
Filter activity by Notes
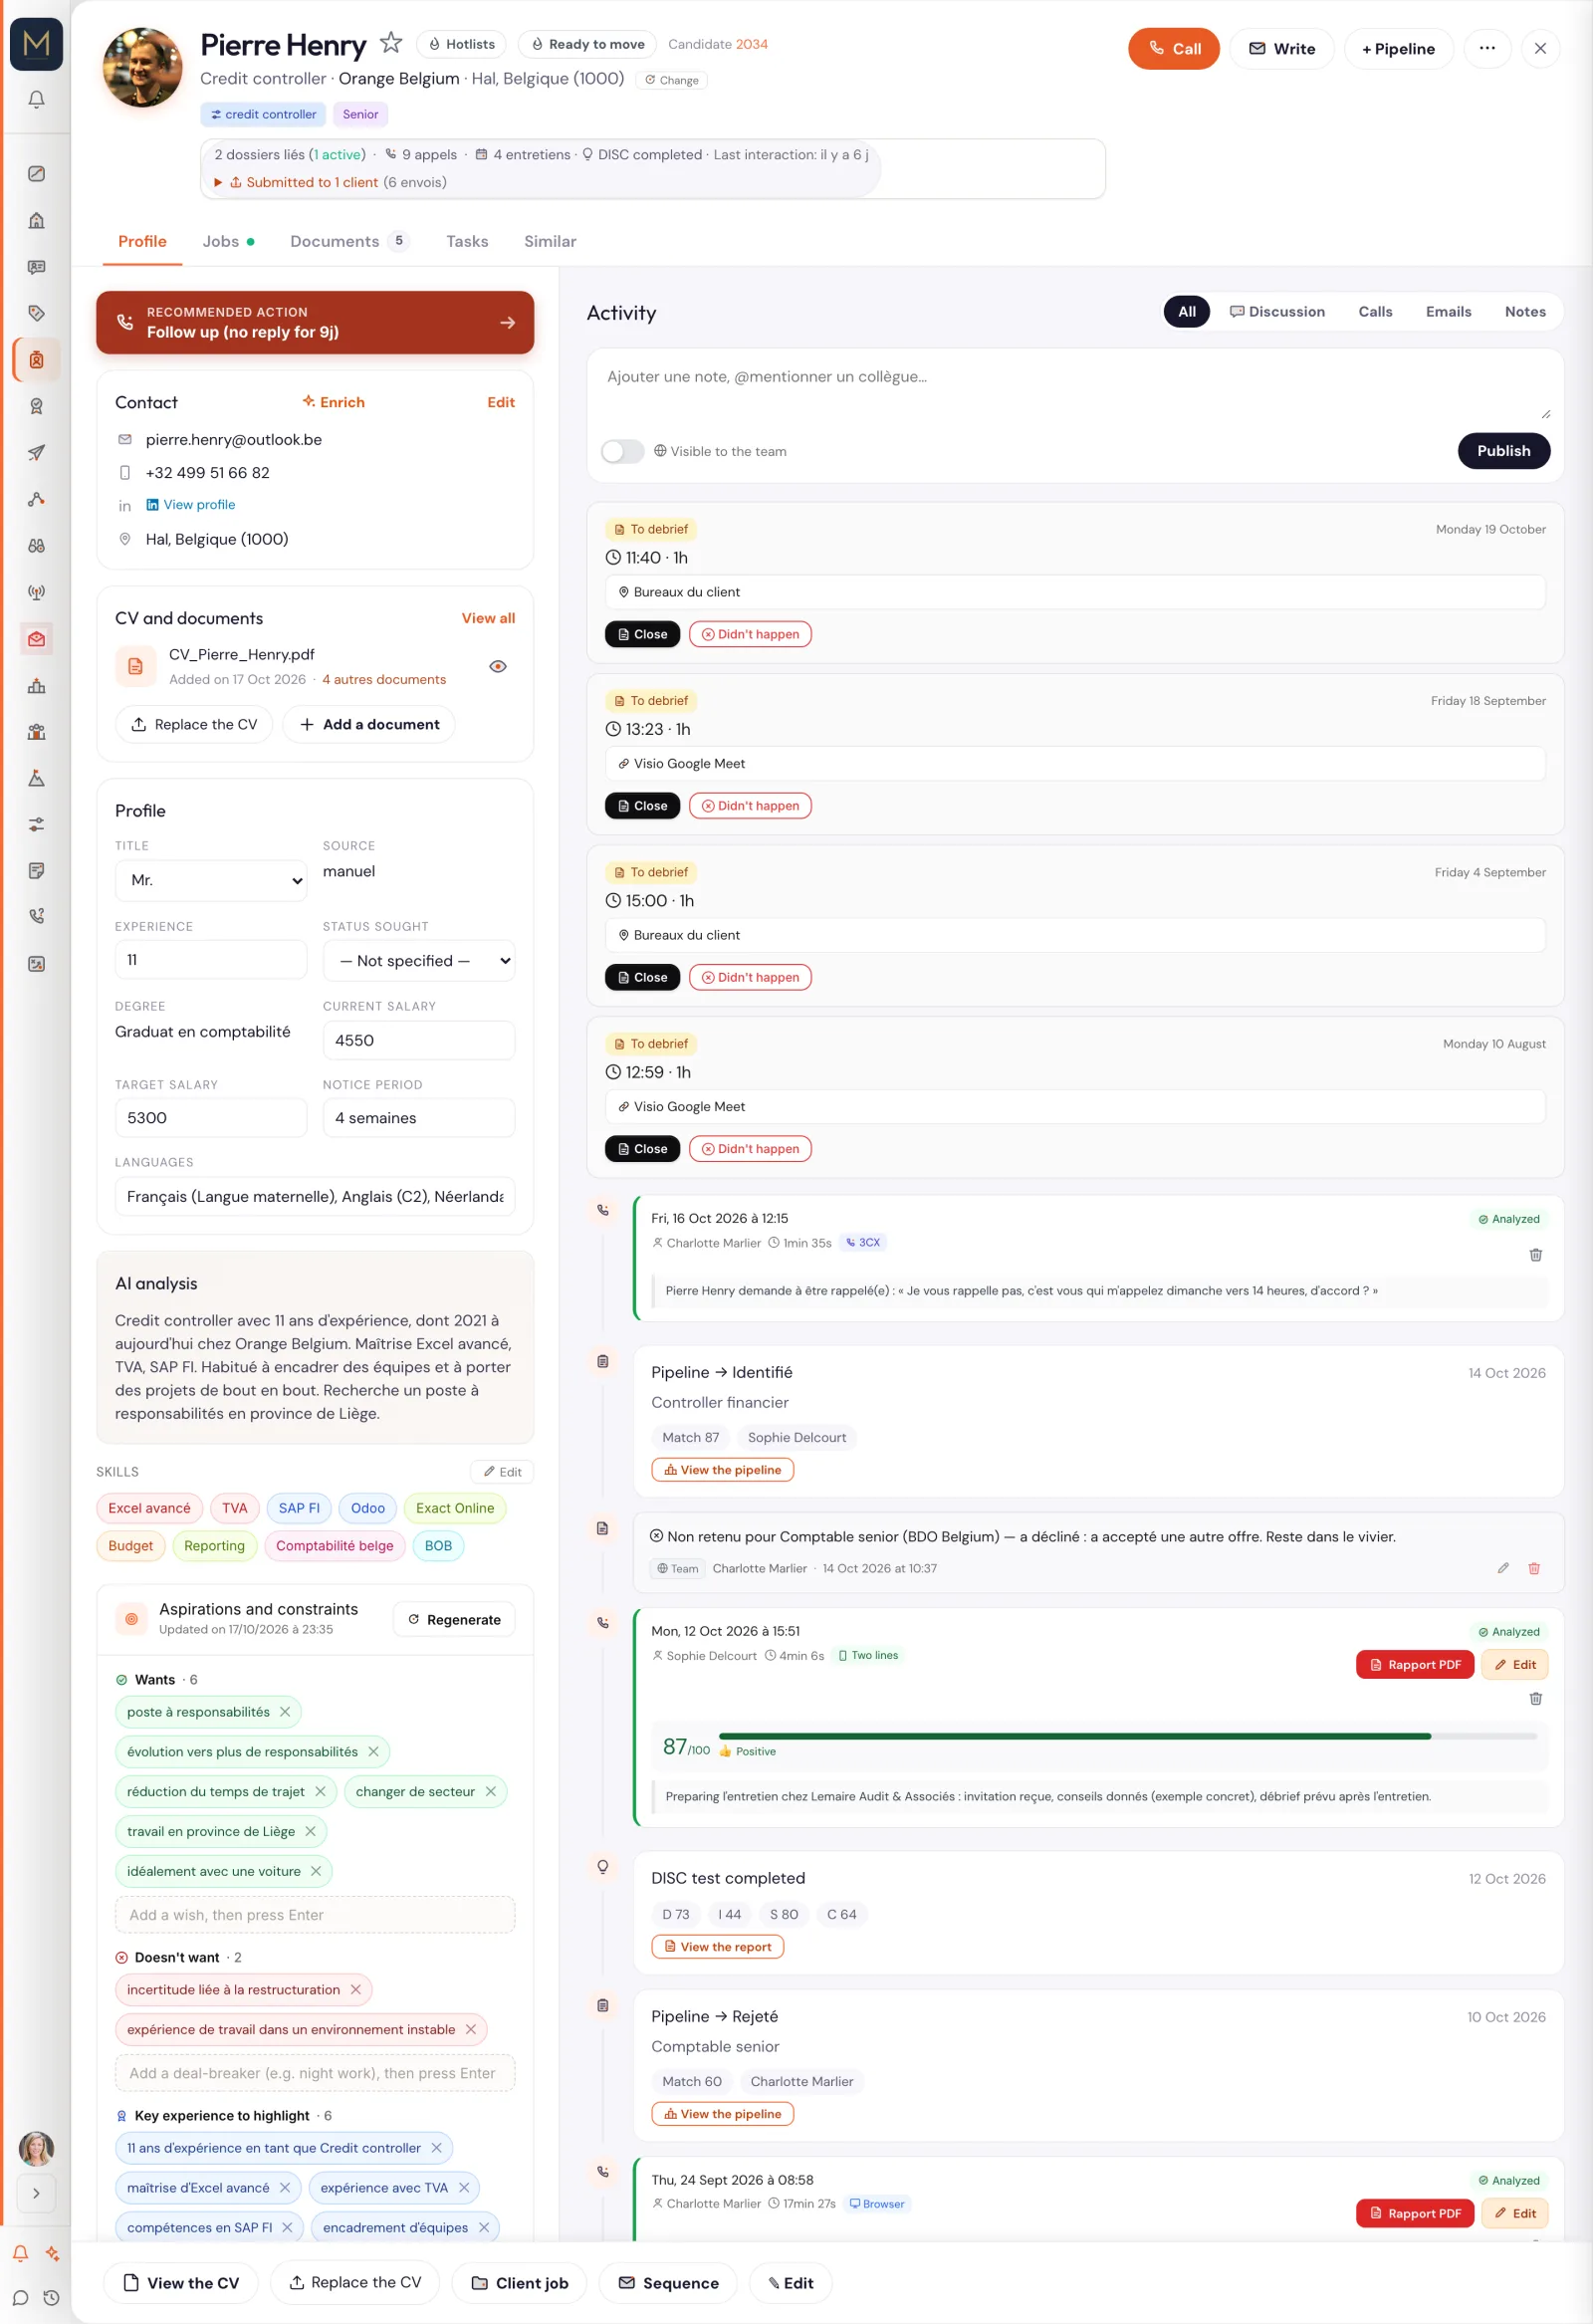1525,311
